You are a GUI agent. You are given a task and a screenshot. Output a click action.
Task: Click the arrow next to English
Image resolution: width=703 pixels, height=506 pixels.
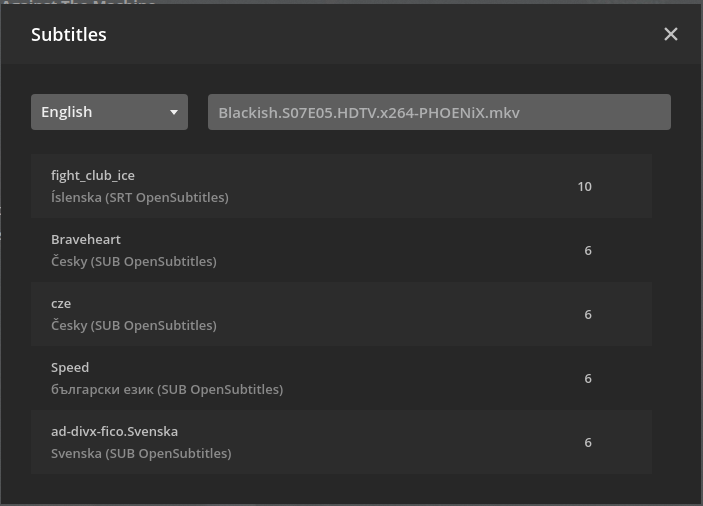pyautogui.click(x=174, y=113)
